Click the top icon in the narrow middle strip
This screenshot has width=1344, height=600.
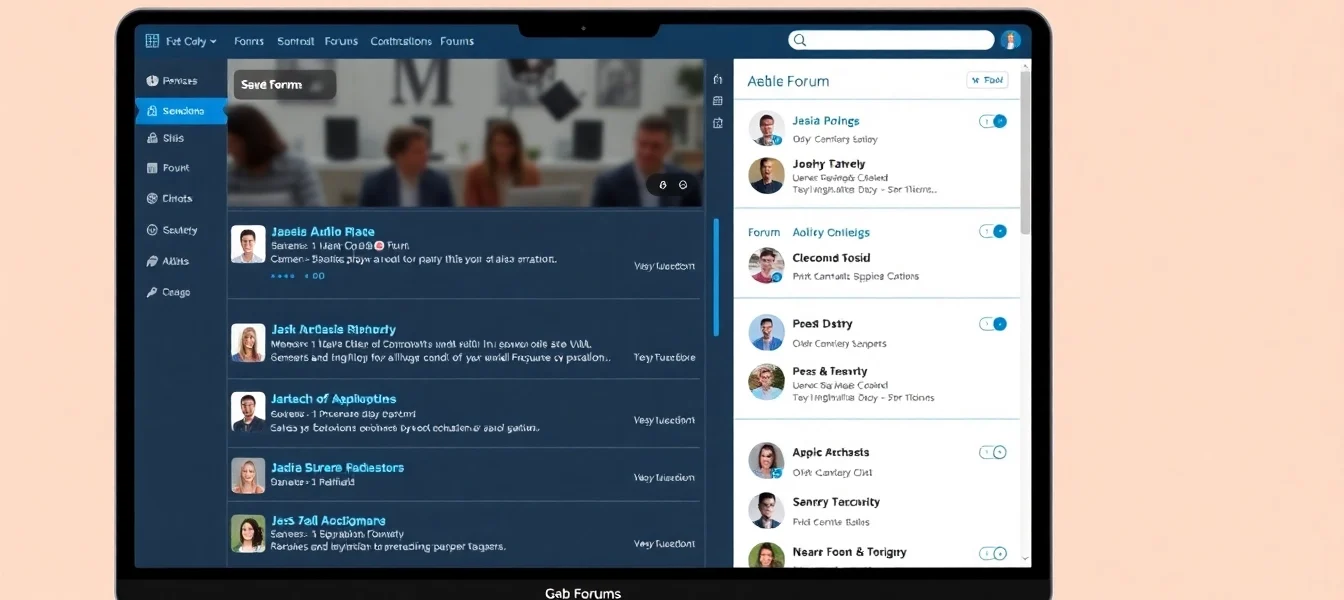pyautogui.click(x=718, y=79)
